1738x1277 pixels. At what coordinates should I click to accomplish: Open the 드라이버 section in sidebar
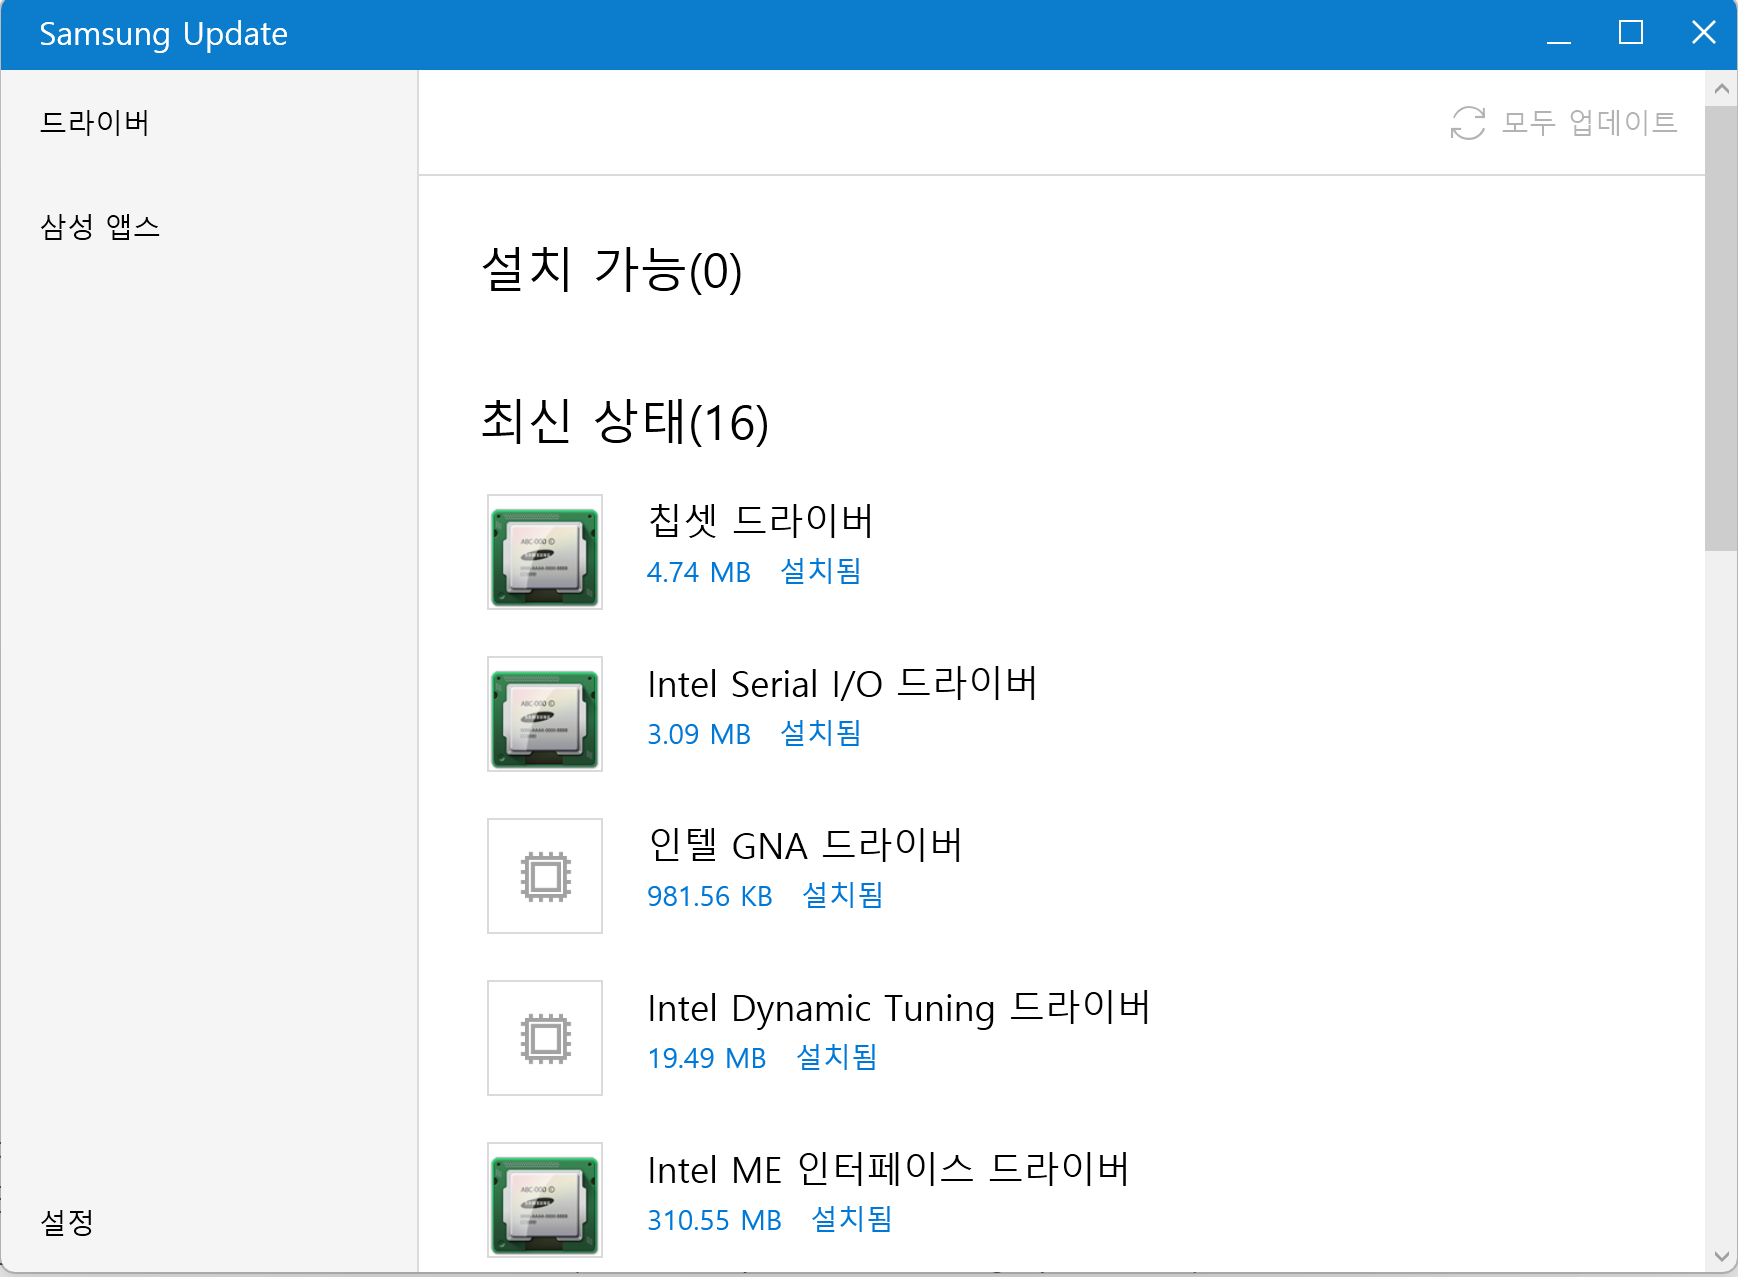click(x=95, y=122)
